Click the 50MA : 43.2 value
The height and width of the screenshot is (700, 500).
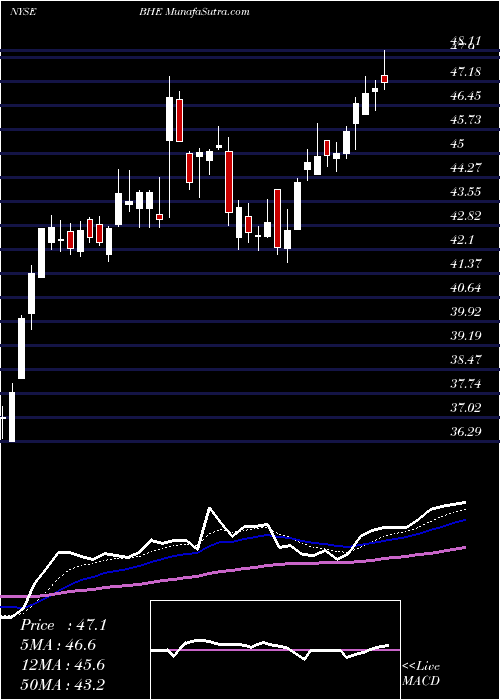pos(62,684)
